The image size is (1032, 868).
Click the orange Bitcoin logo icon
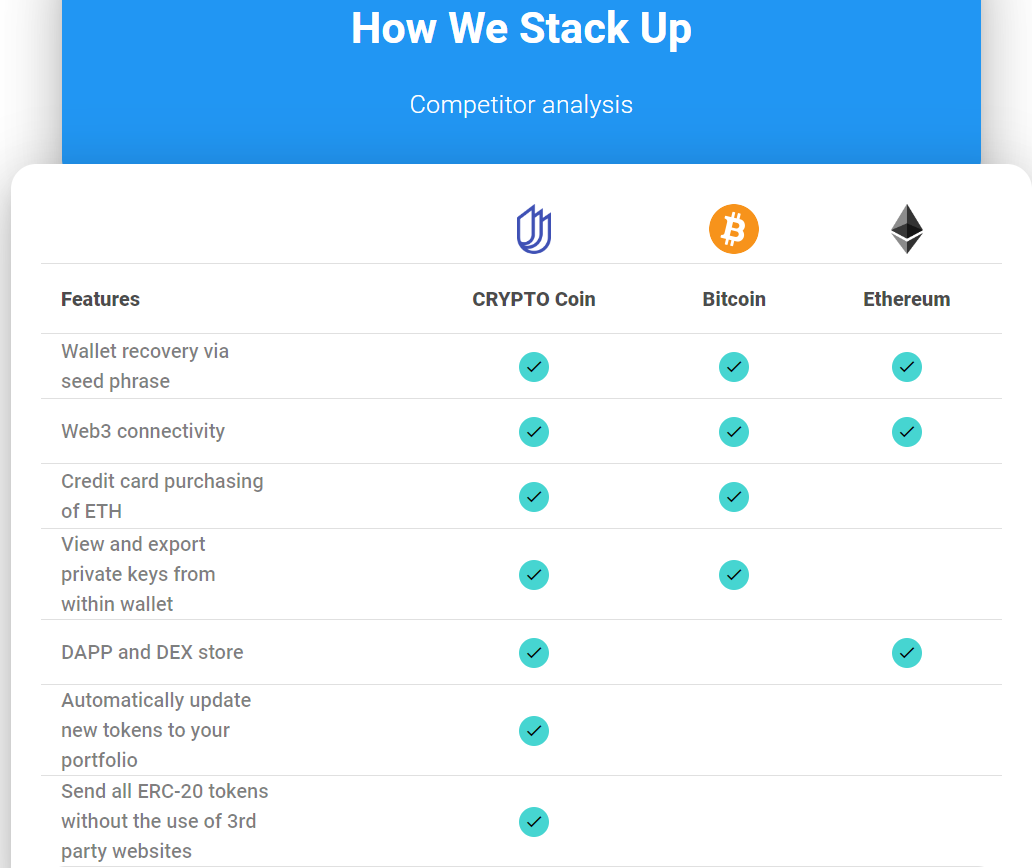coord(734,229)
